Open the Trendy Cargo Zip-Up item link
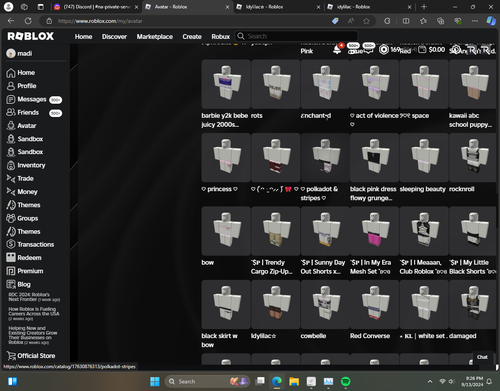500x391 pixels. [272, 267]
